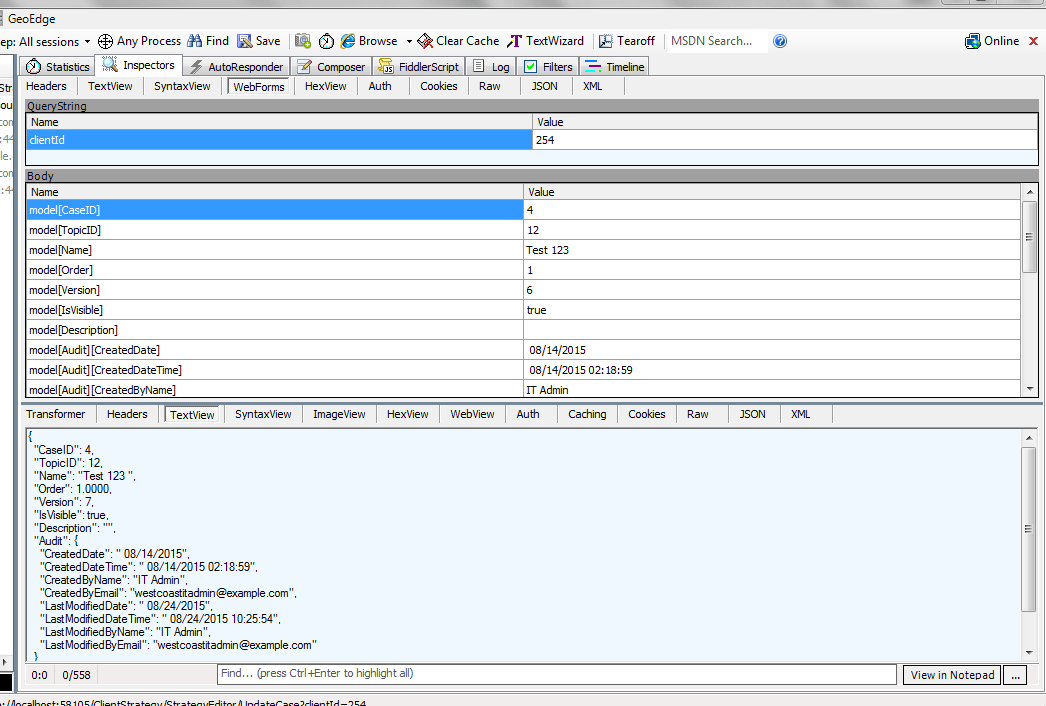This screenshot has height=706, width=1046.
Task: Click the View in Notepad button
Action: coord(952,675)
